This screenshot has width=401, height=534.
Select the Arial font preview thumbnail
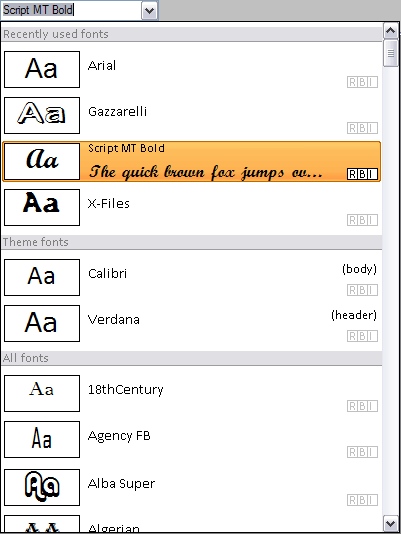[x=42, y=69]
